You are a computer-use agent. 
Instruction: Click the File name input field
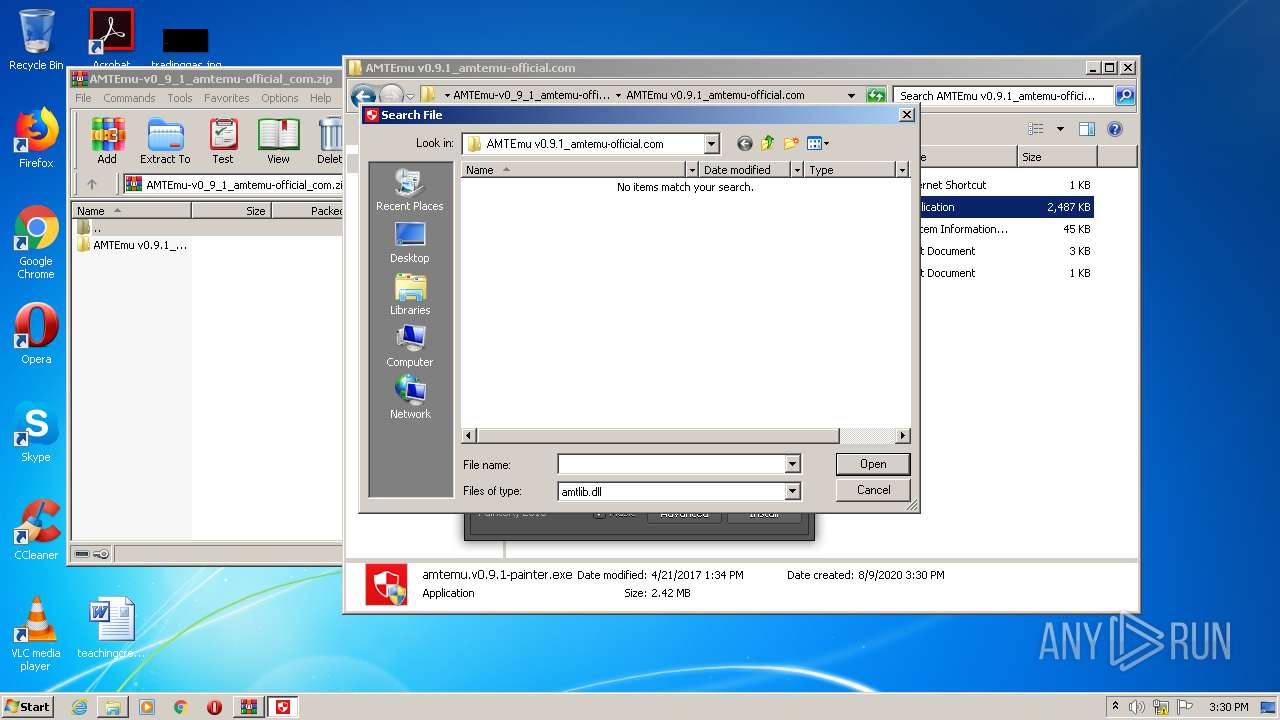point(672,464)
